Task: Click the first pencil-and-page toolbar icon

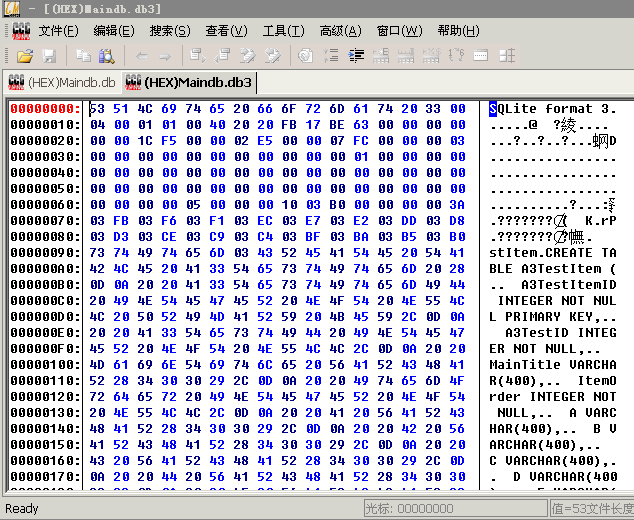Action: pyautogui.click(x=247, y=56)
